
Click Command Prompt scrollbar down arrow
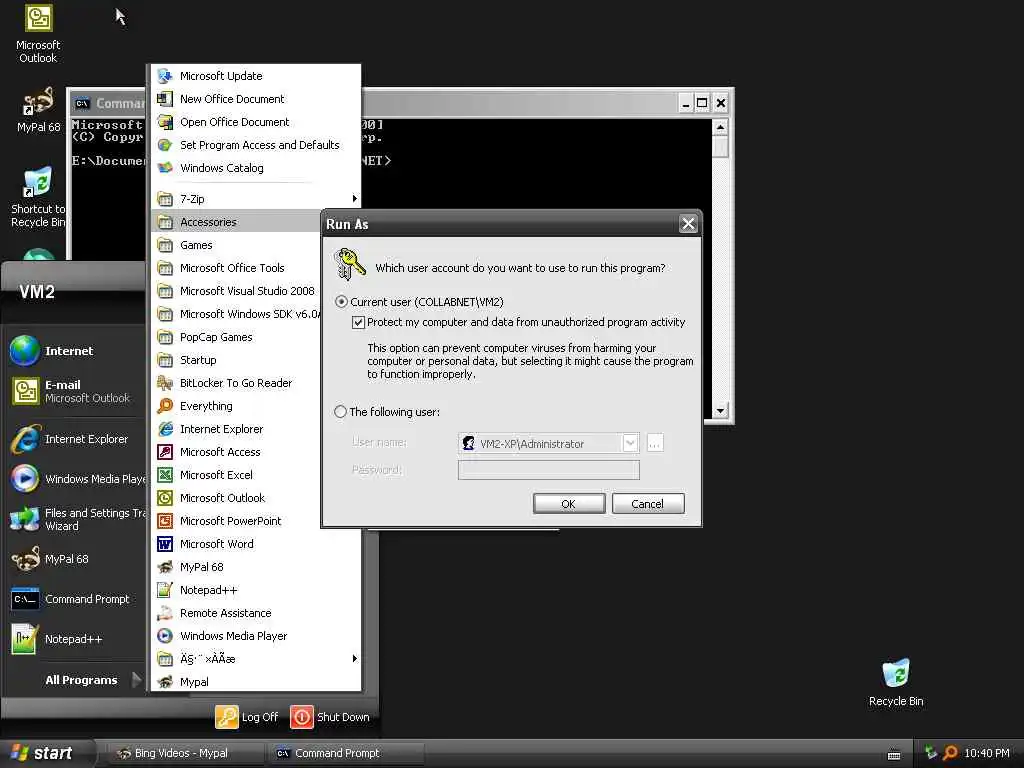720,411
